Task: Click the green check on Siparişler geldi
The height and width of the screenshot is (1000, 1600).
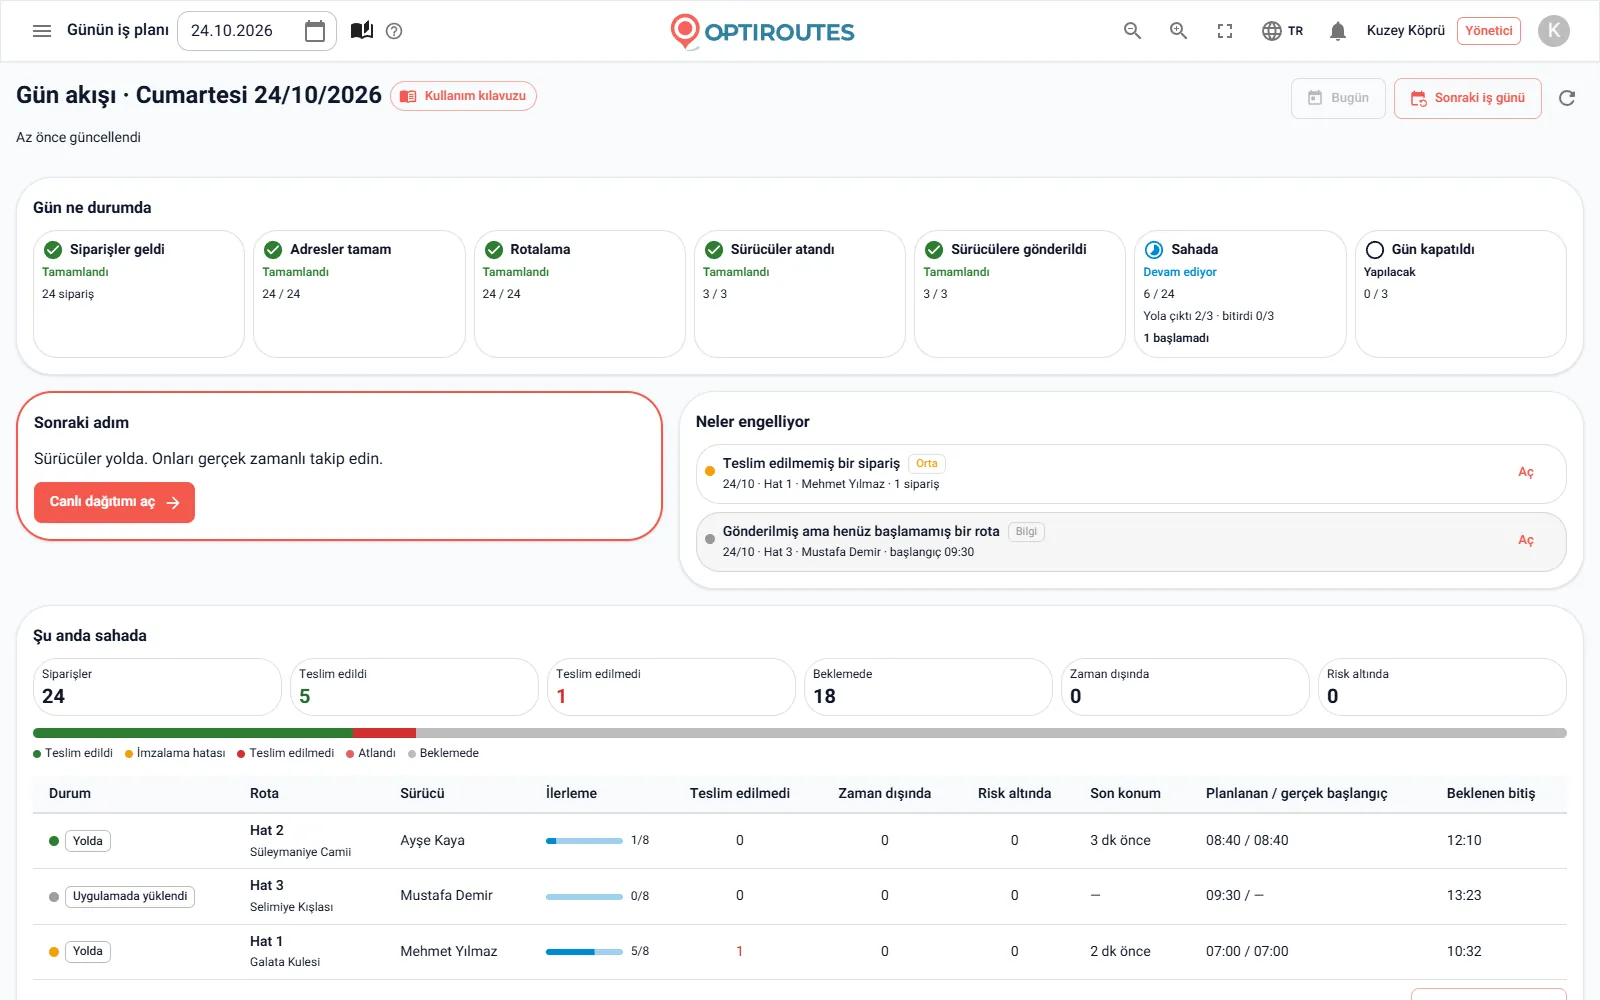Action: [x=53, y=250]
